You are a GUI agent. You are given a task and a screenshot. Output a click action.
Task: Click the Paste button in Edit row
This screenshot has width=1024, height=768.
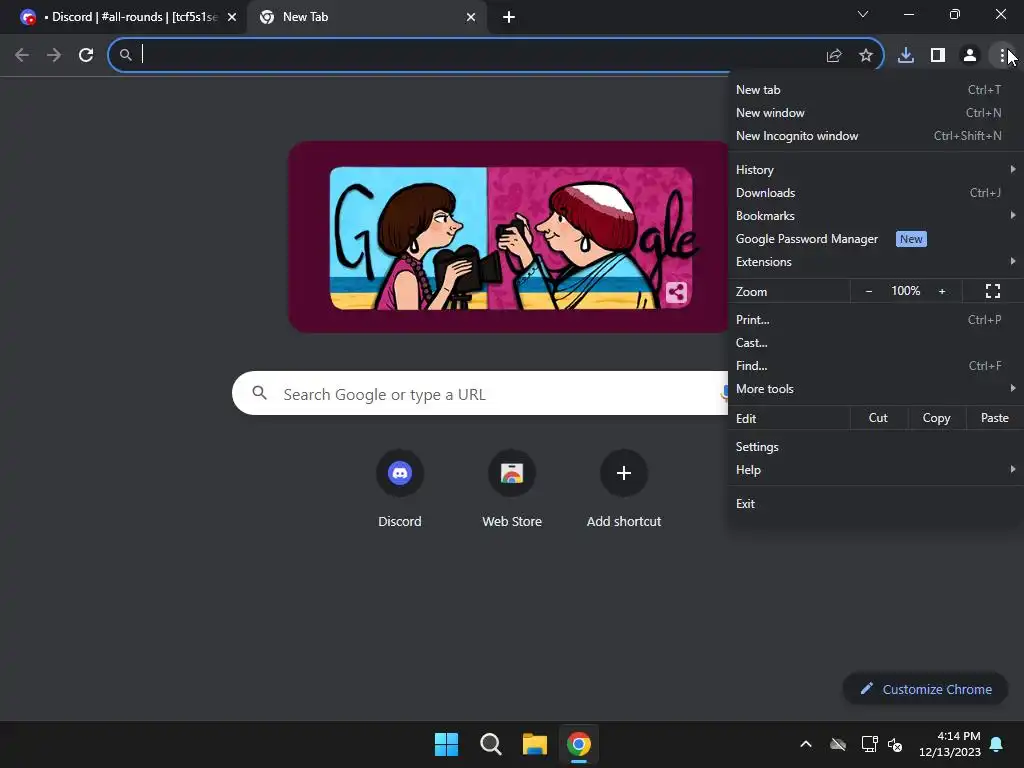(x=995, y=418)
